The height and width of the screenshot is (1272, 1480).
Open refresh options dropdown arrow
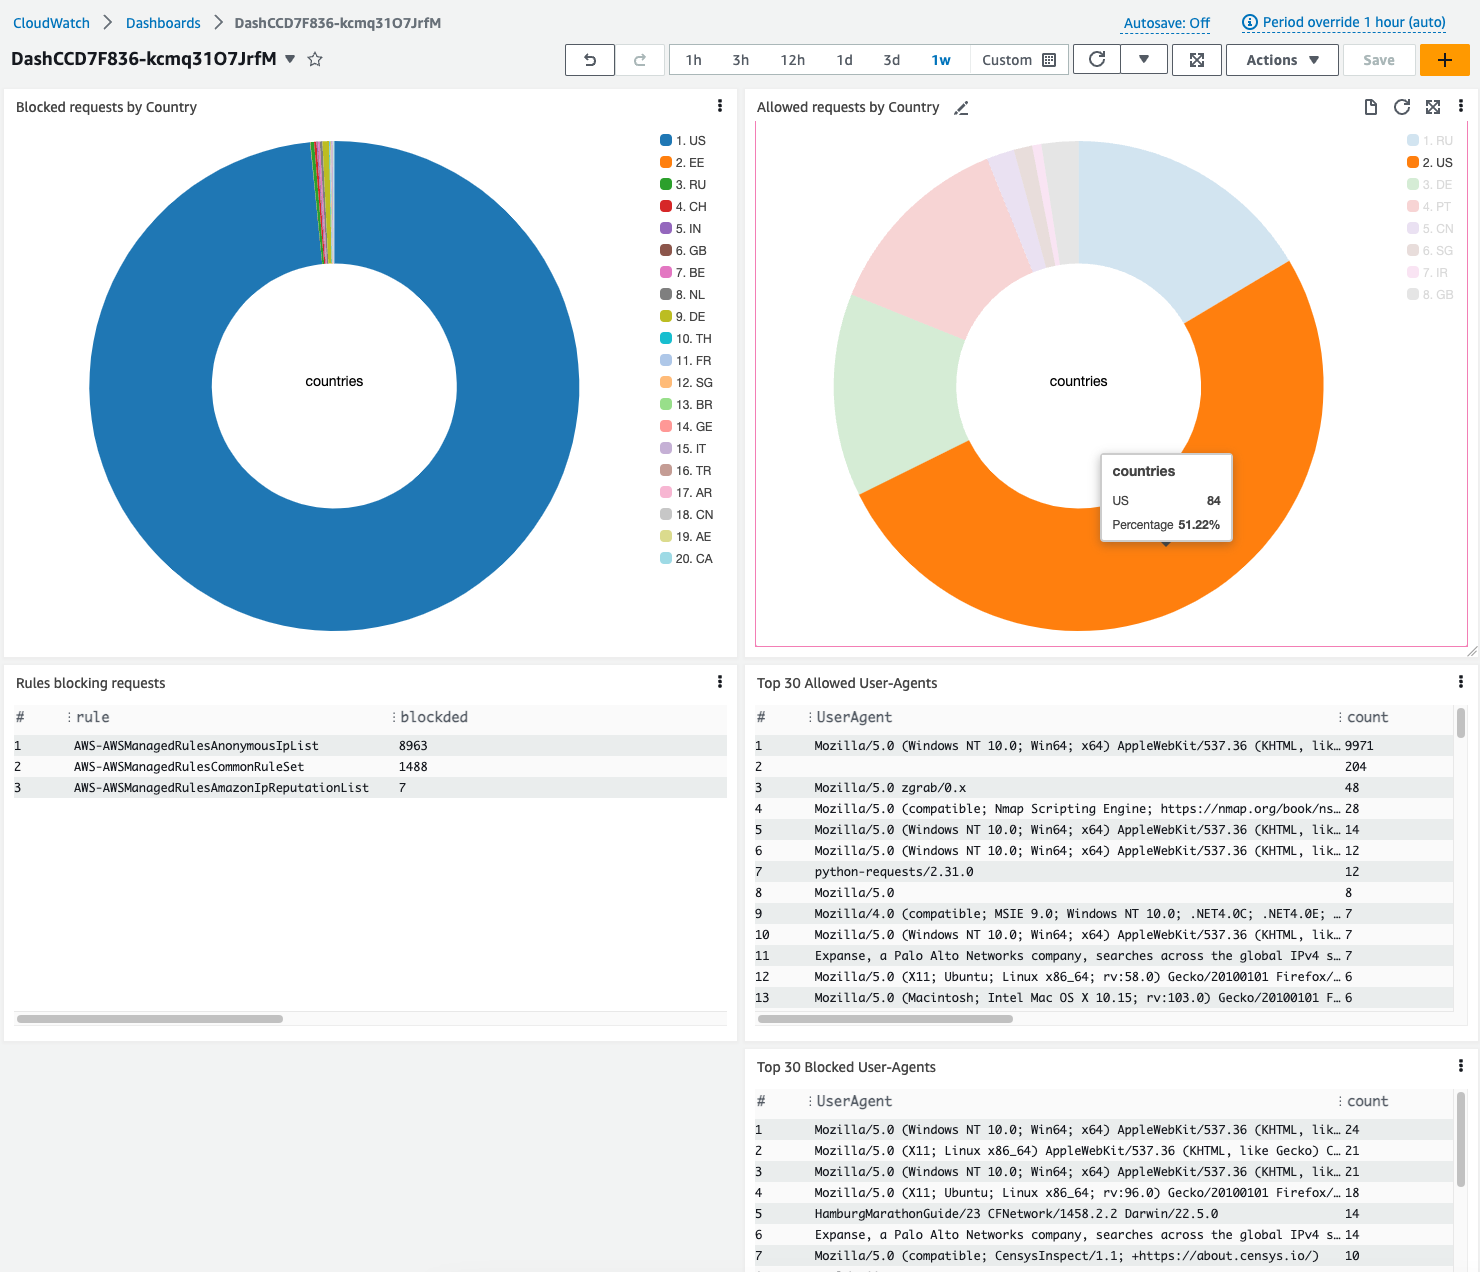[x=1144, y=60]
